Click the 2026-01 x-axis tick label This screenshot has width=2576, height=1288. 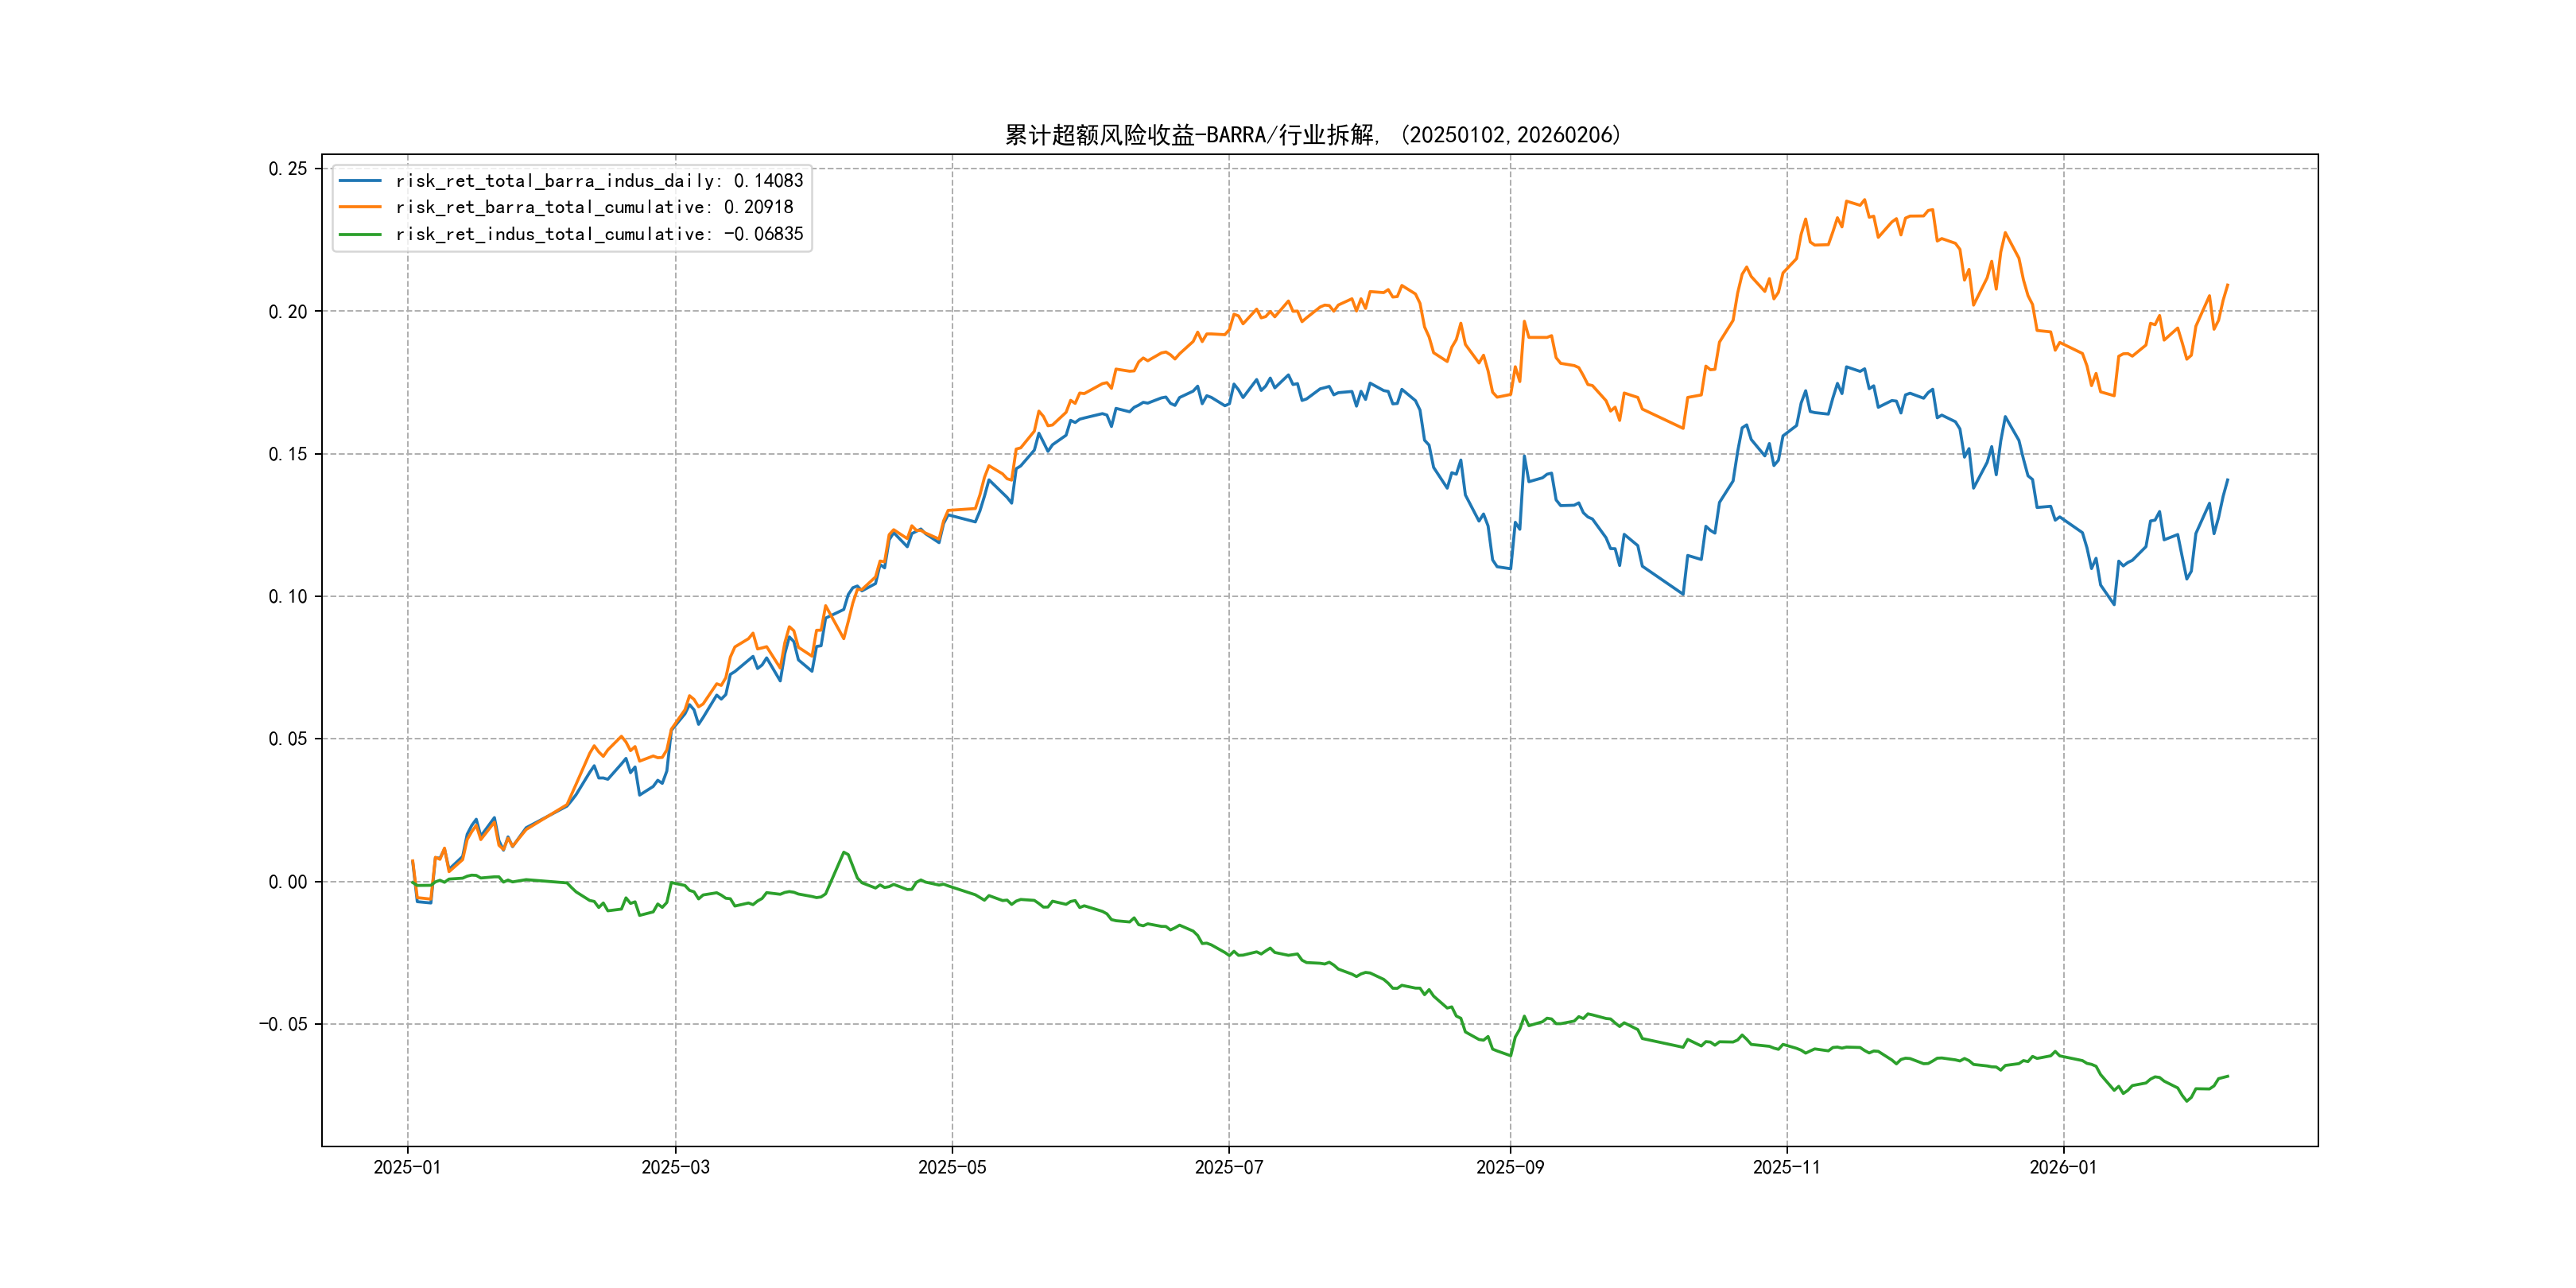(x=2063, y=1167)
